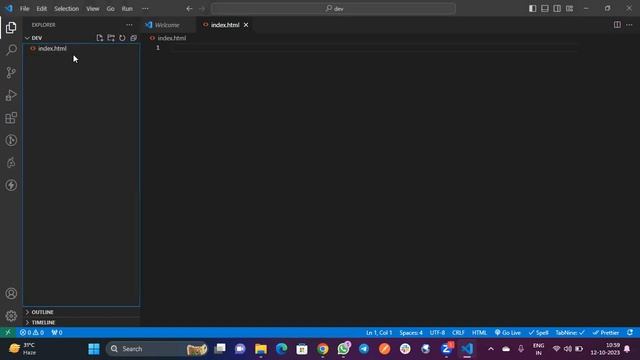Viewport: 640px width, 360px height.
Task: Toggle Spell checker in status bar
Action: tap(538, 333)
